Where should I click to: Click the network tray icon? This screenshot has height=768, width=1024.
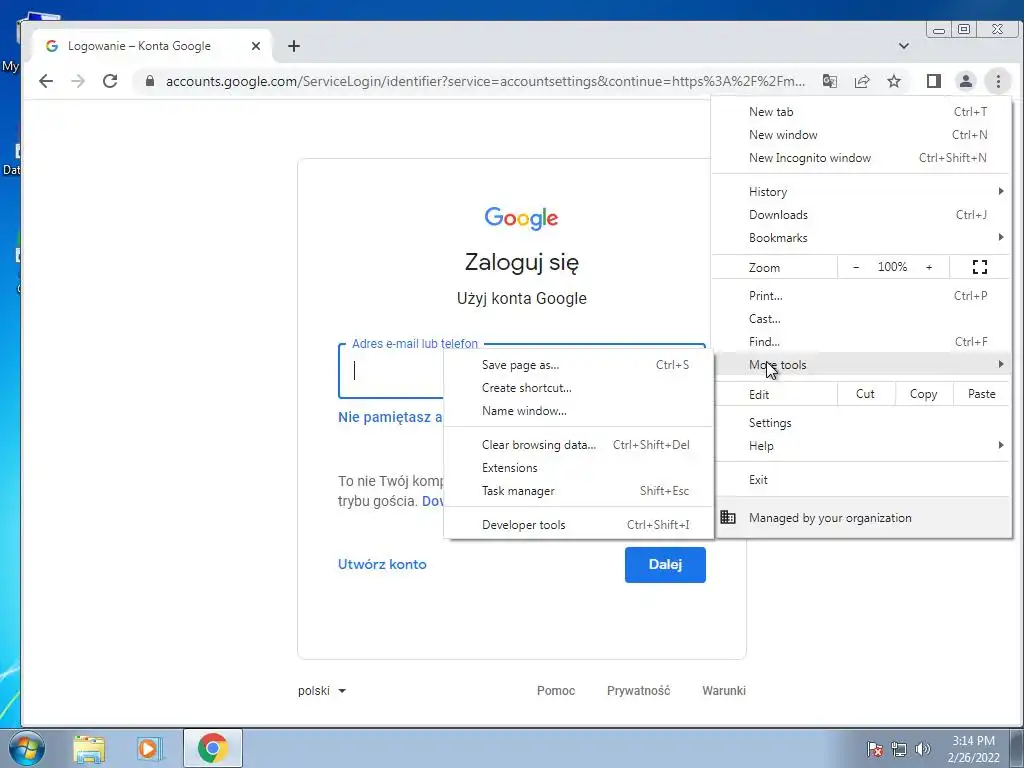point(899,749)
